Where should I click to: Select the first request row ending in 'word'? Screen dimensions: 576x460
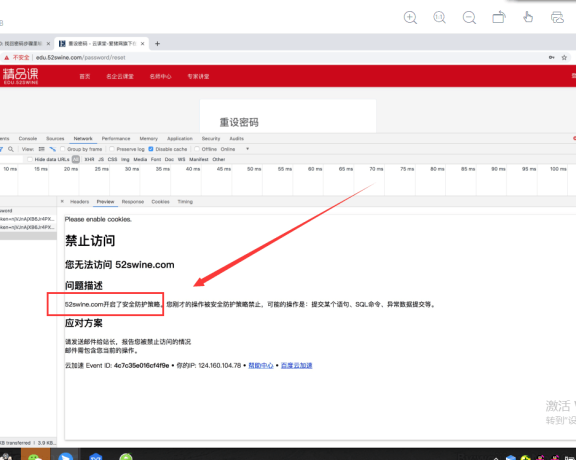coord(28,211)
